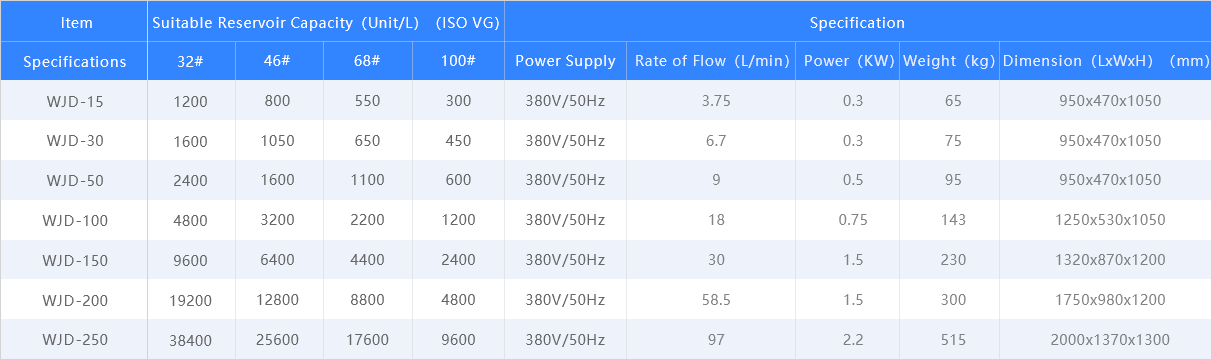Click the 46# column header
Screen dimensions: 1212x360
[278, 61]
